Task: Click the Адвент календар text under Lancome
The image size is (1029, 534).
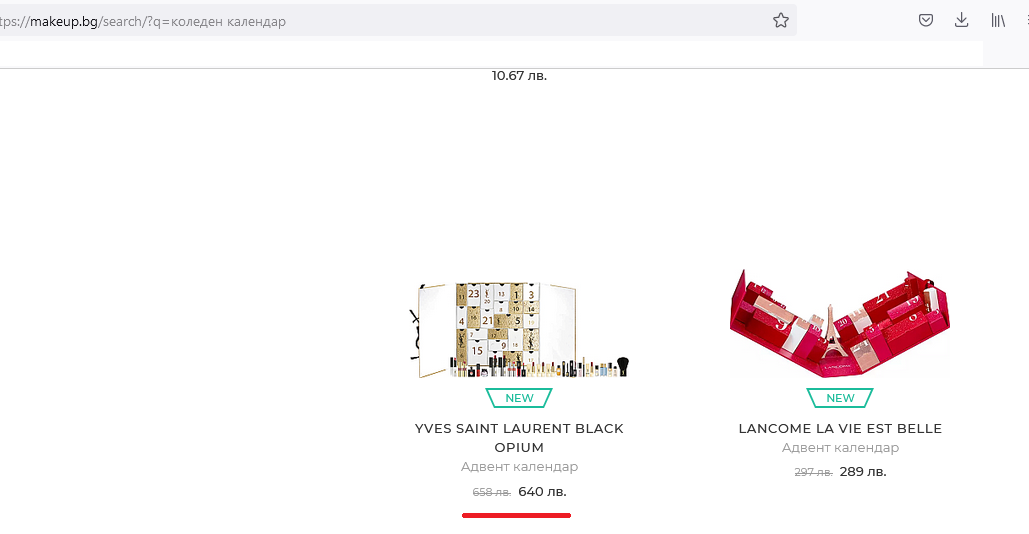Action: 840,447
